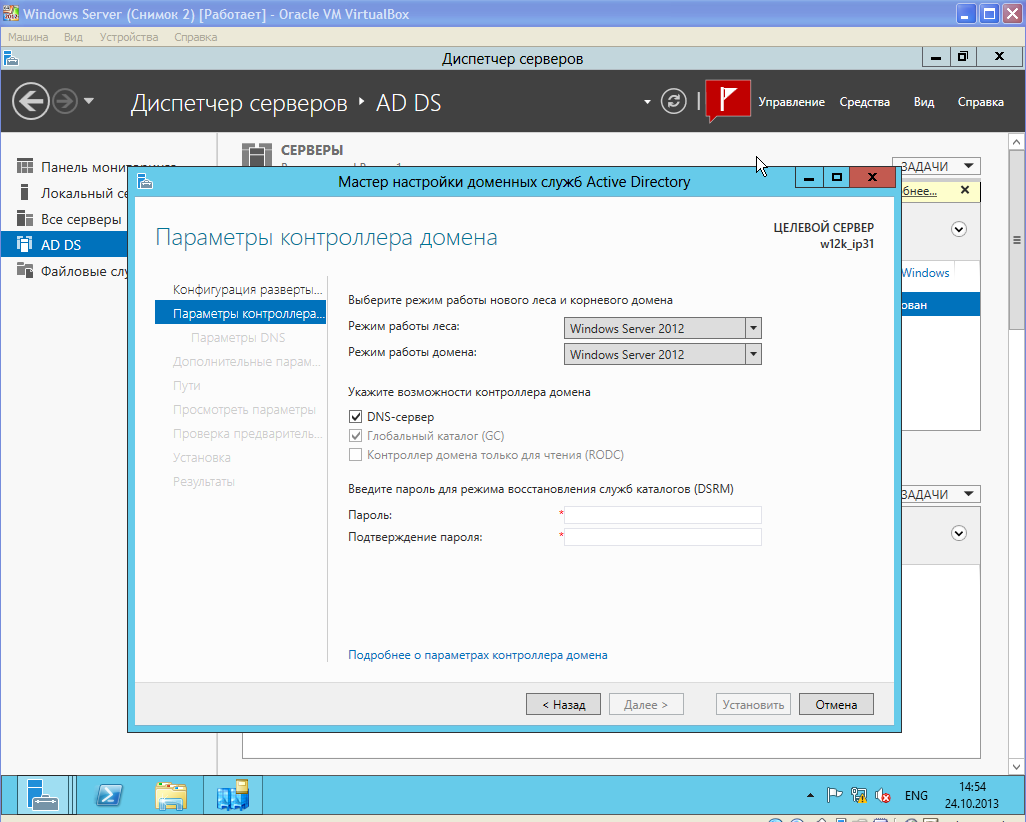Open Подробнее link in yellow notification bar
This screenshot has width=1026, height=822.
point(919,190)
